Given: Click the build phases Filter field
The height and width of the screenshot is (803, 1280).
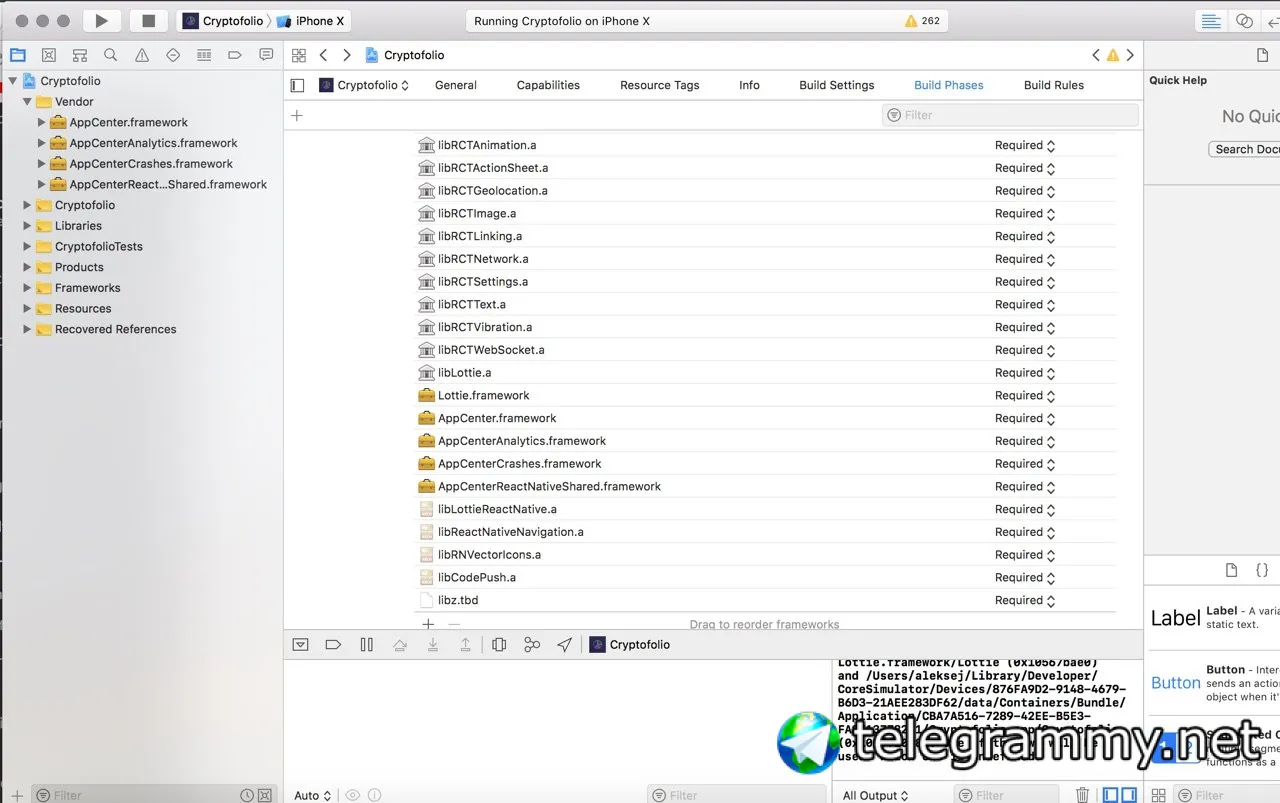Looking at the screenshot, I should 1010,116.
